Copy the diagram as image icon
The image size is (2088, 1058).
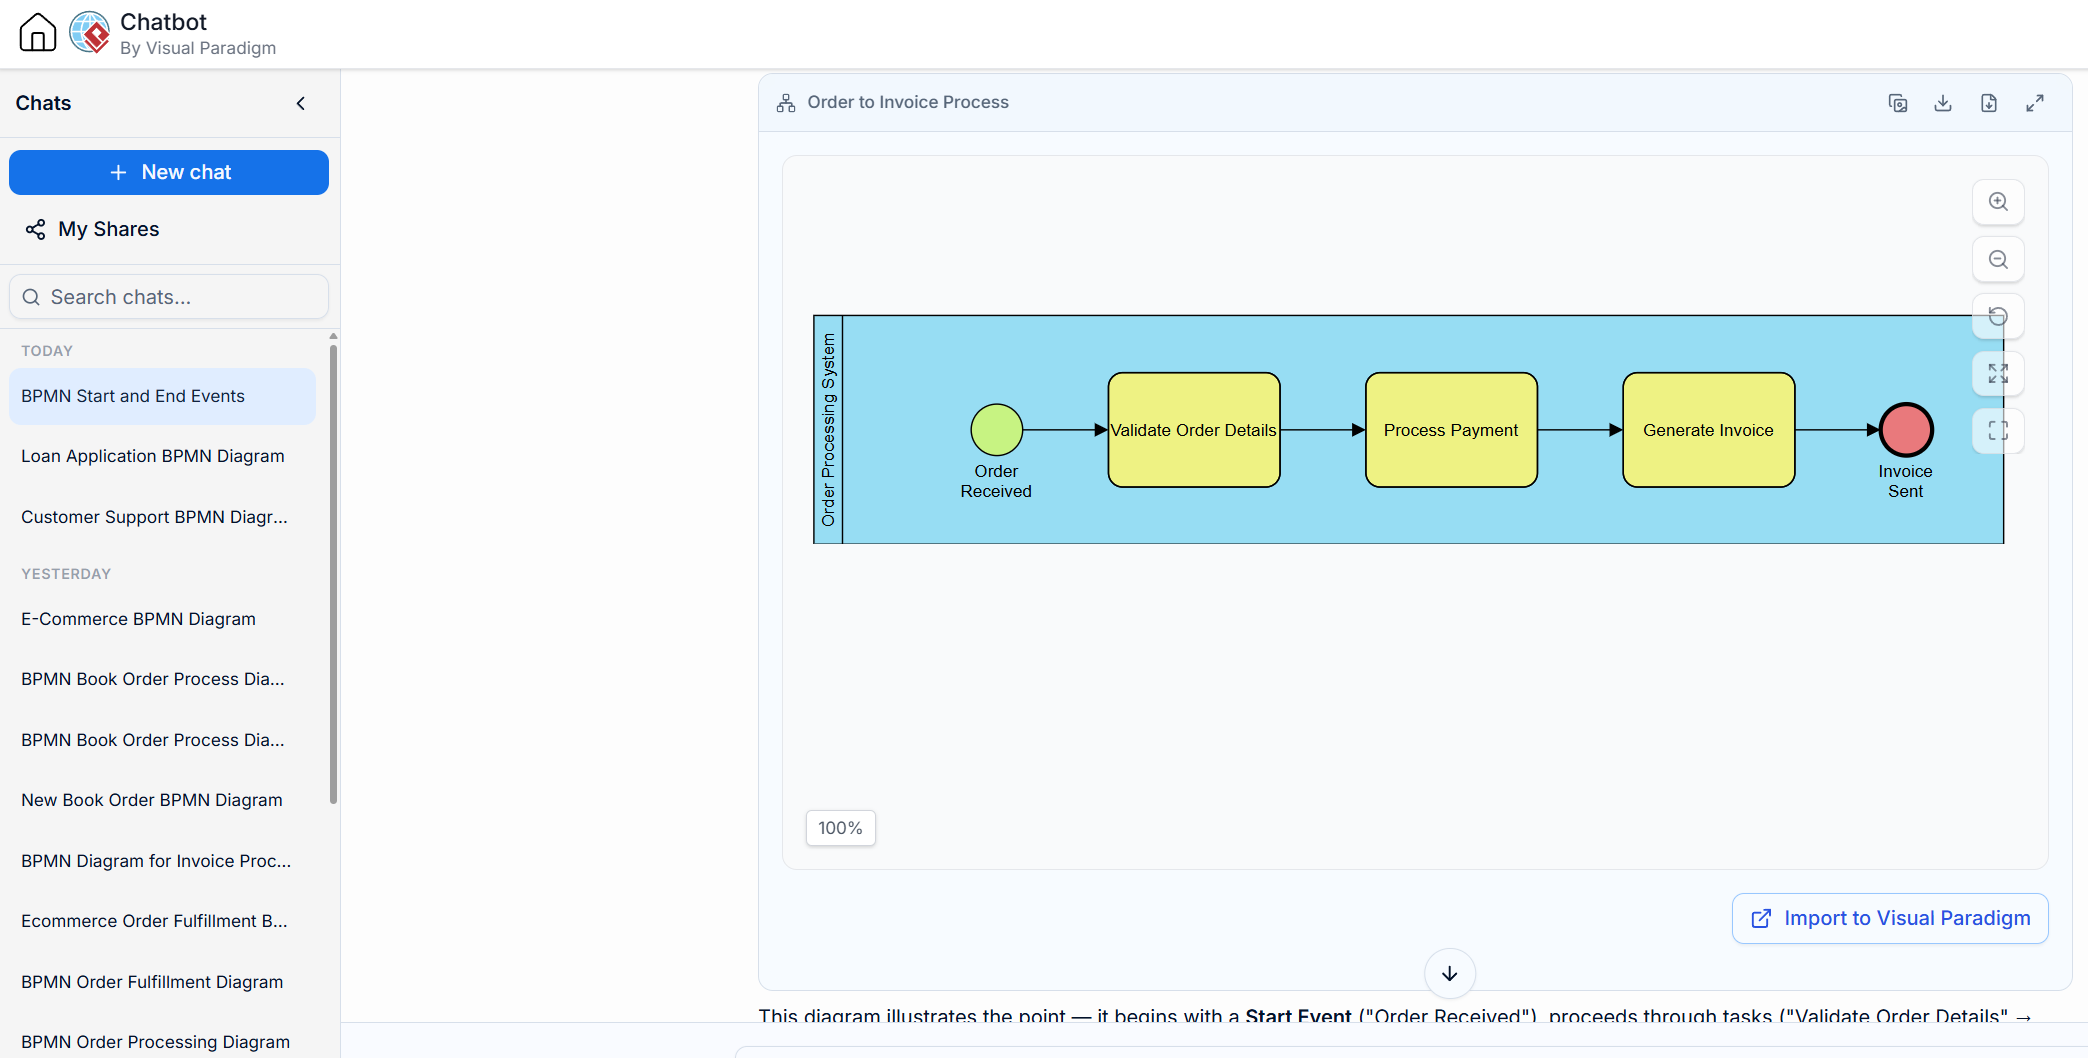(1898, 103)
